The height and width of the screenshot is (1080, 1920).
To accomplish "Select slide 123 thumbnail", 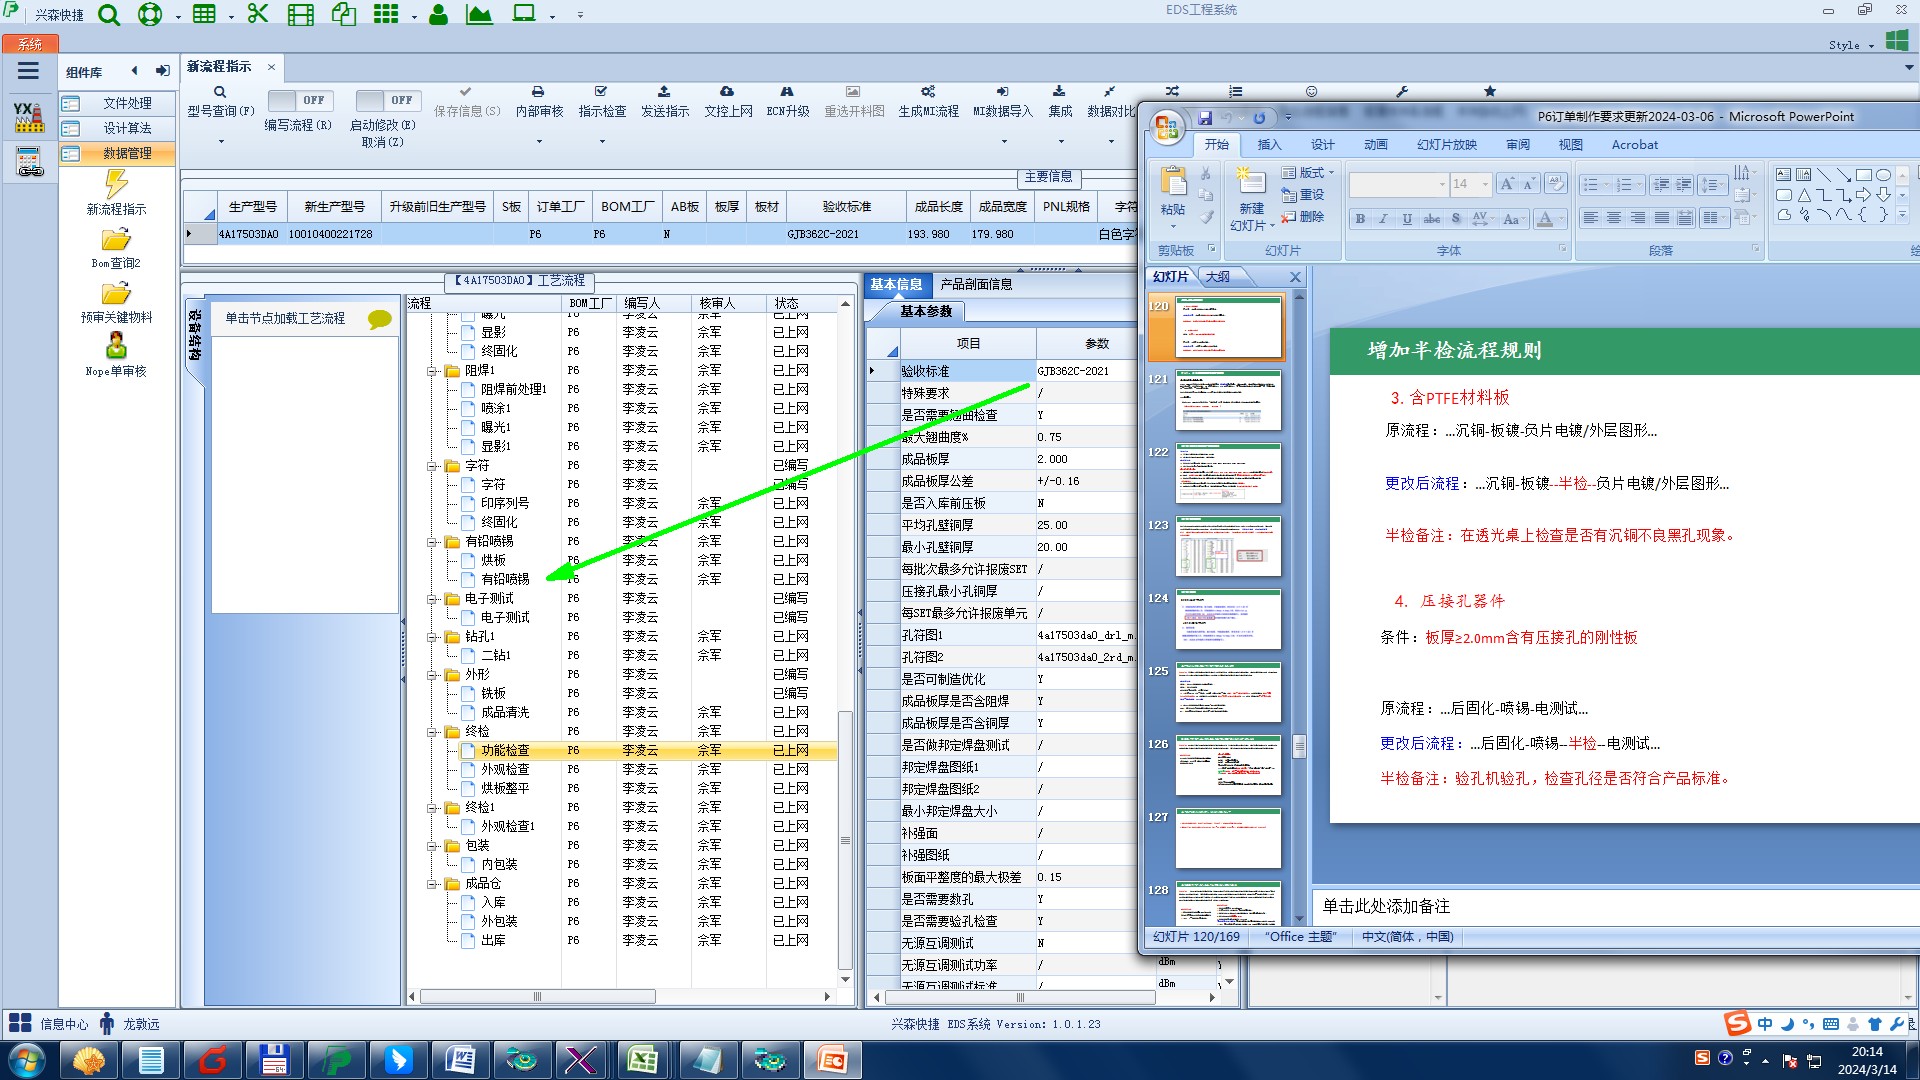I will [x=1228, y=546].
